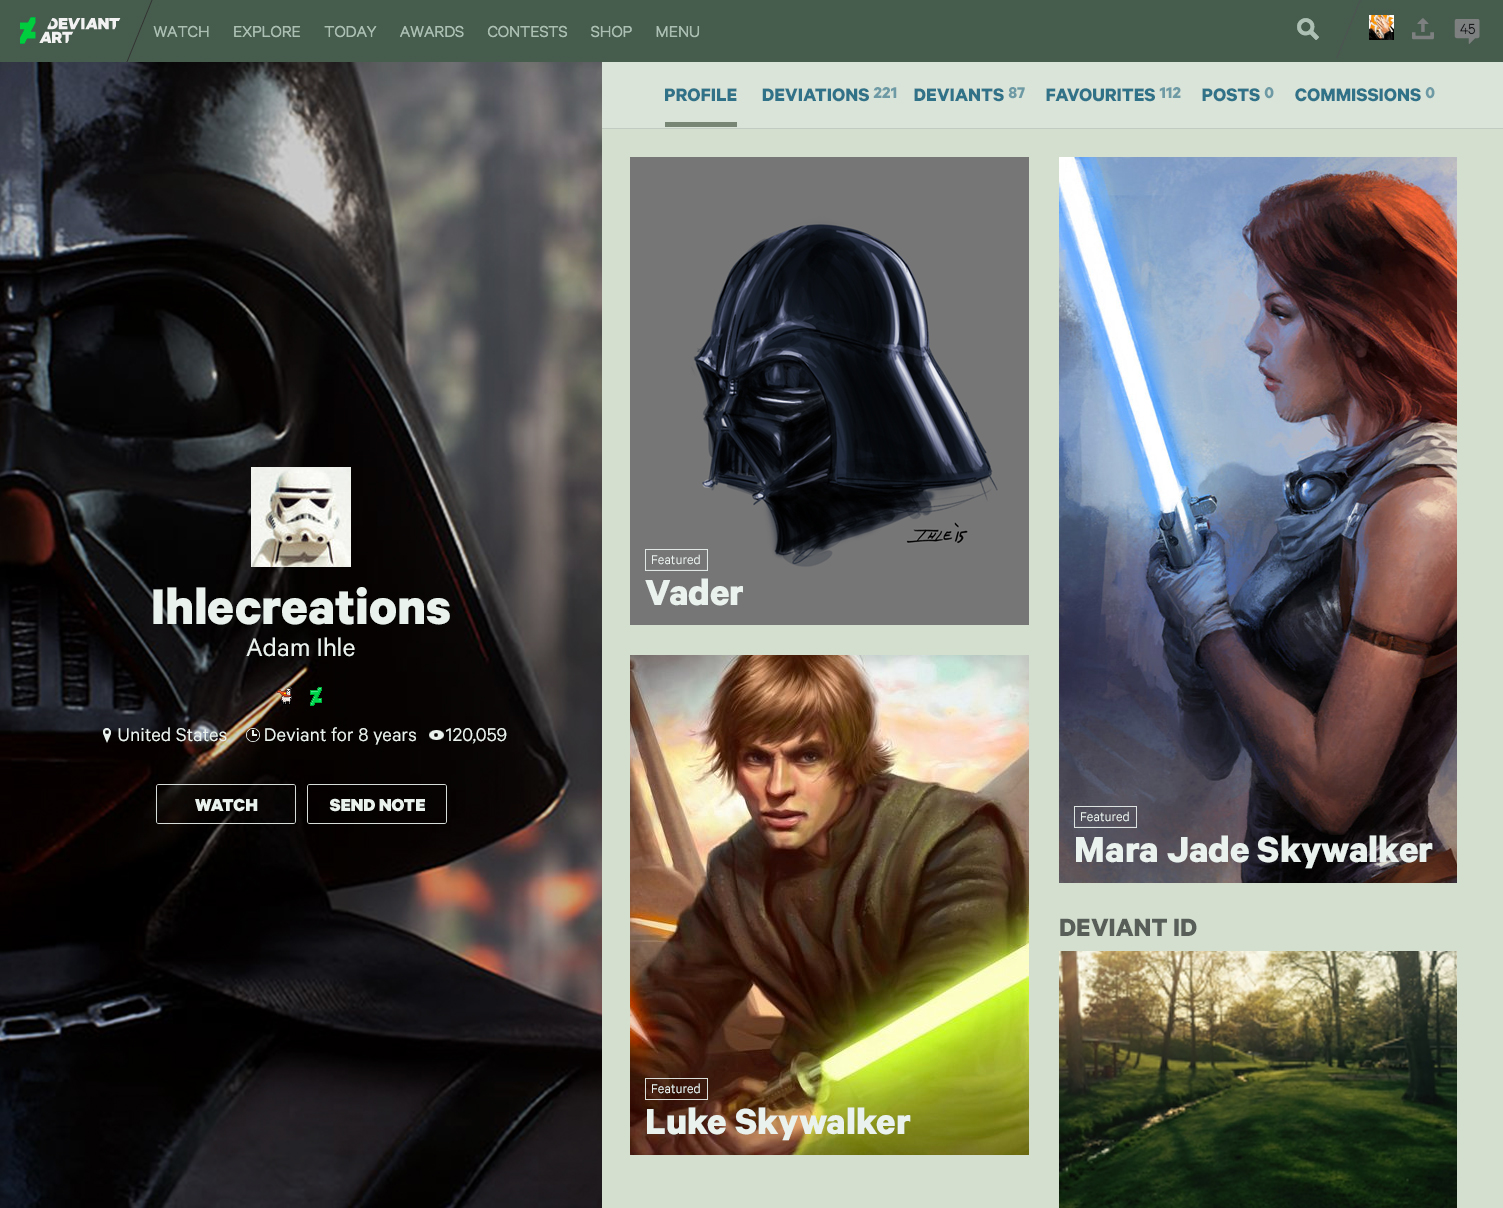1503x1208 pixels.
Task: Open the Contests menu item
Action: coord(527,31)
